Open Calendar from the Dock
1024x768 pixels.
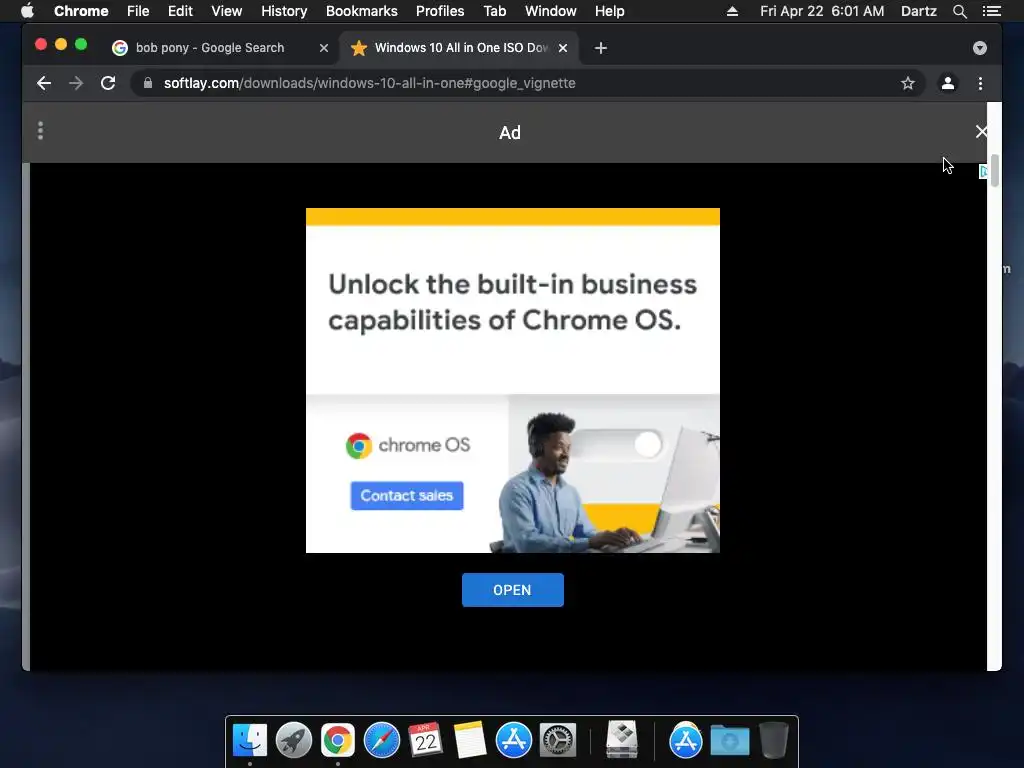point(425,740)
